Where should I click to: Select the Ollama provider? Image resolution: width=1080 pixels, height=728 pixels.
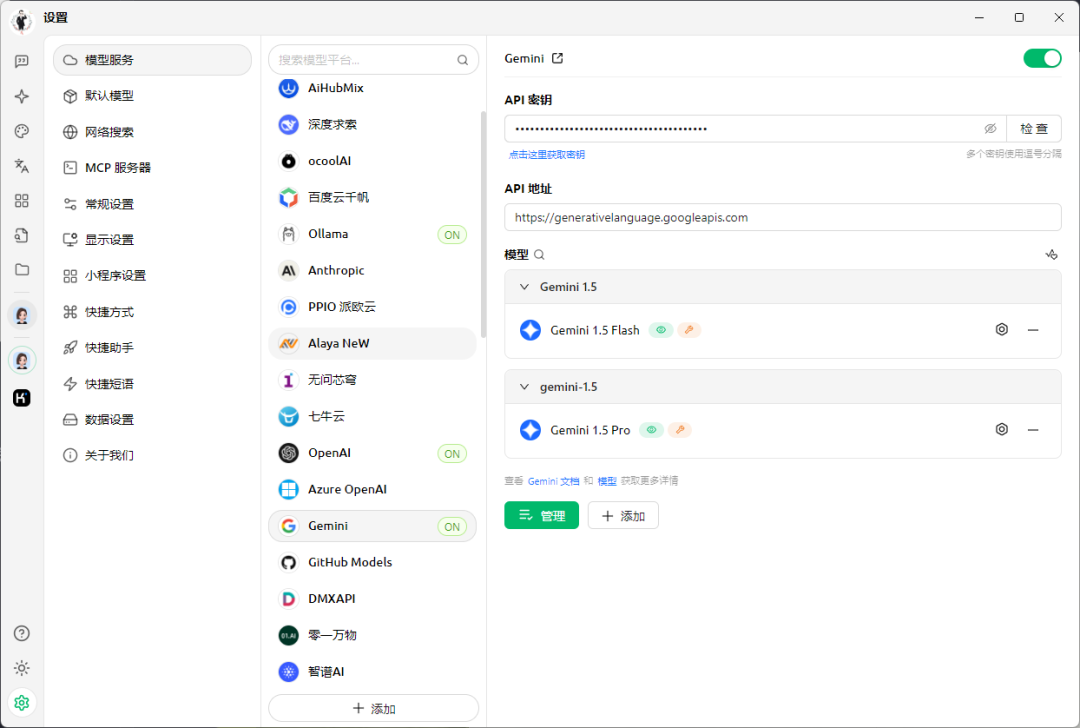372,234
